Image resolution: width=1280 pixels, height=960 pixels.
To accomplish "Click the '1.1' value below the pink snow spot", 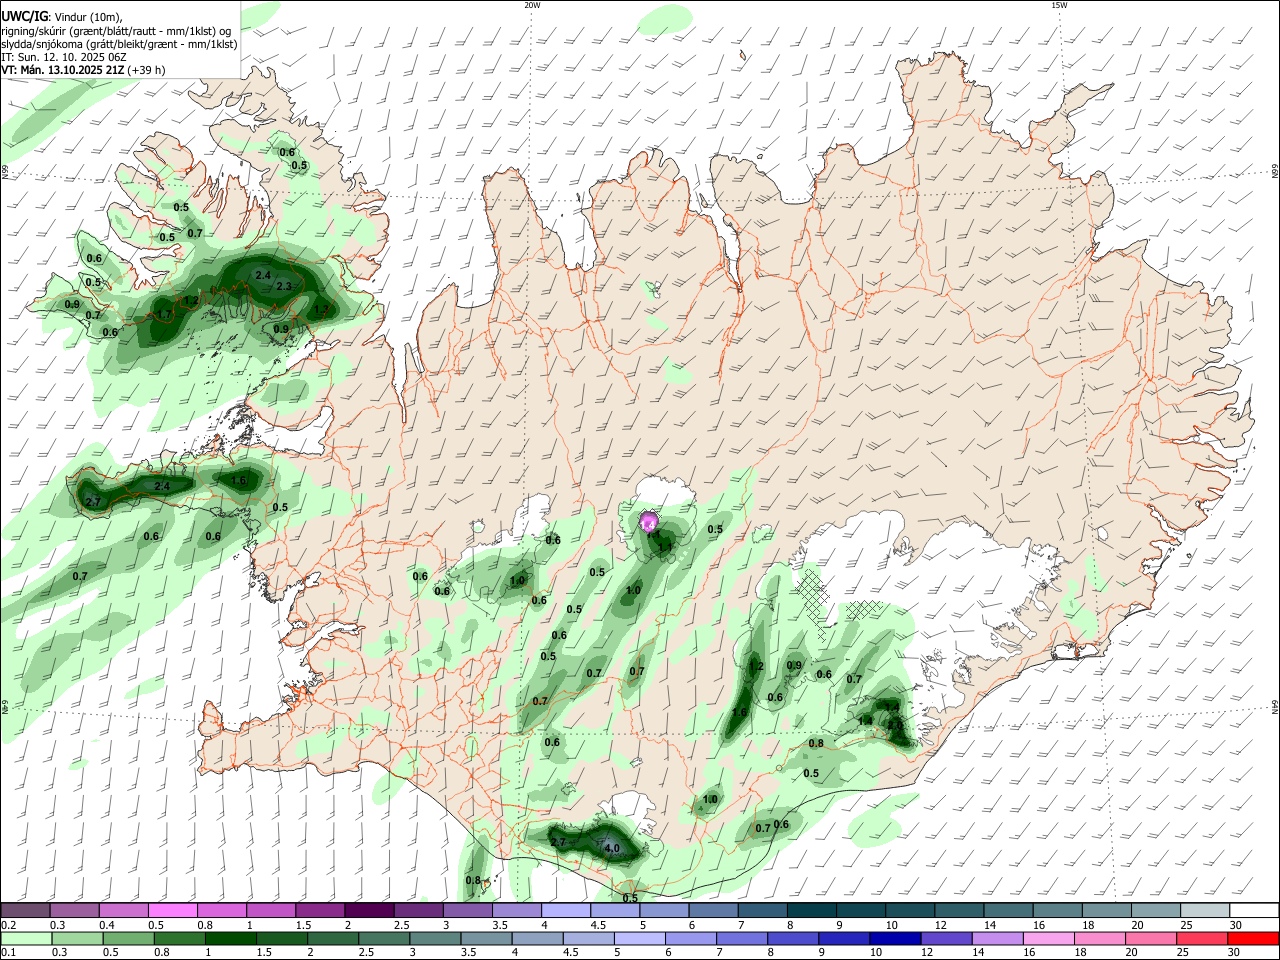I will click(664, 547).
